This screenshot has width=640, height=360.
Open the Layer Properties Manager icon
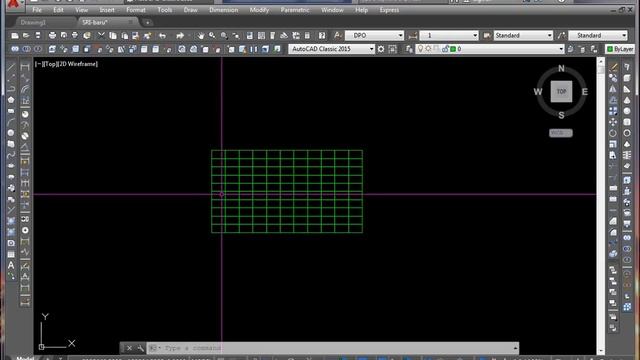tap(409, 49)
